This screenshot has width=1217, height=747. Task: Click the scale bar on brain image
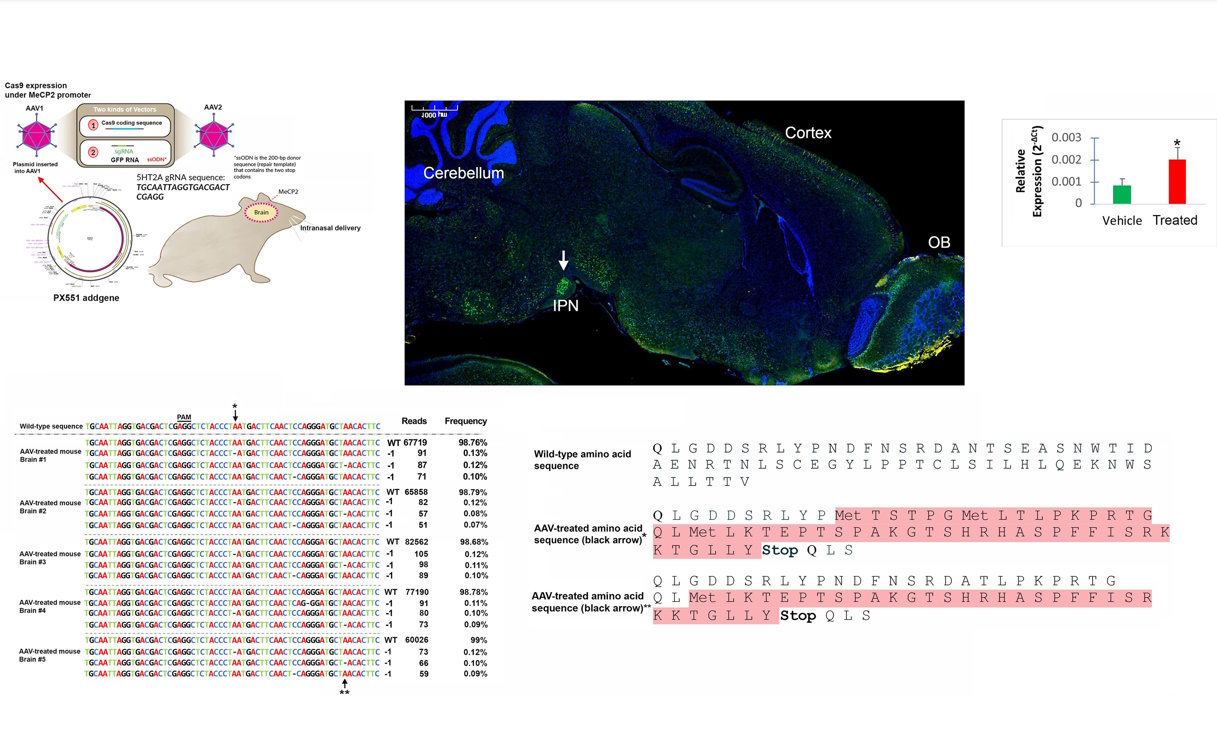tap(434, 107)
